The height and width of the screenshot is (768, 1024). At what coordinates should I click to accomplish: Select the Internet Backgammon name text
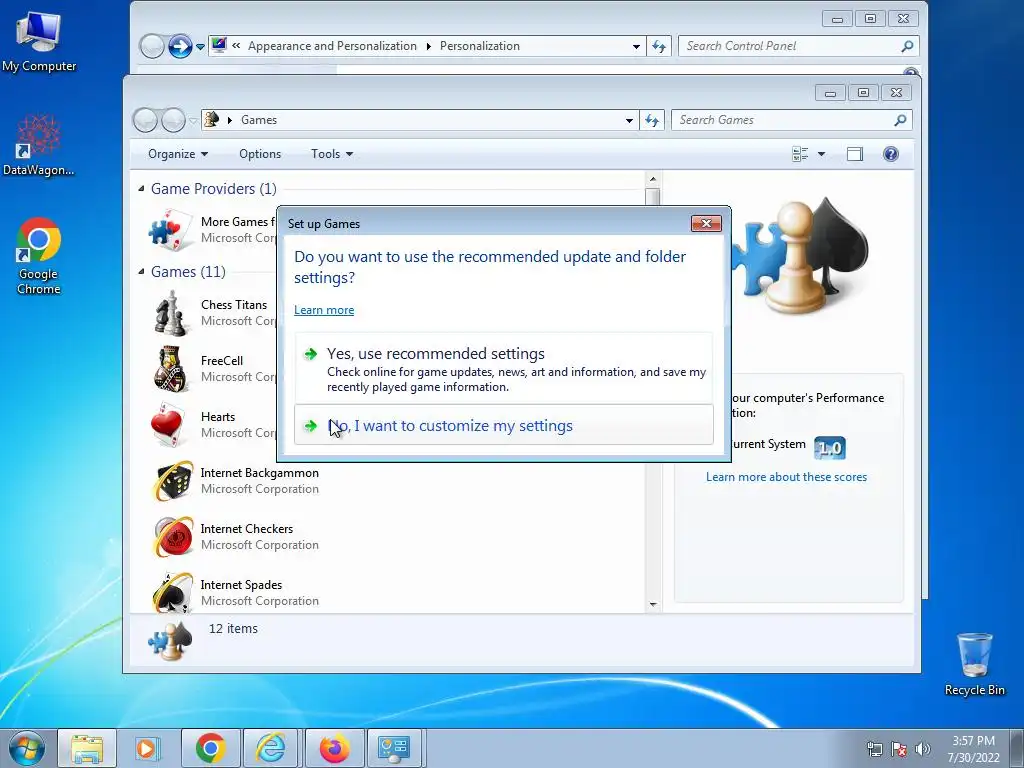(x=259, y=473)
